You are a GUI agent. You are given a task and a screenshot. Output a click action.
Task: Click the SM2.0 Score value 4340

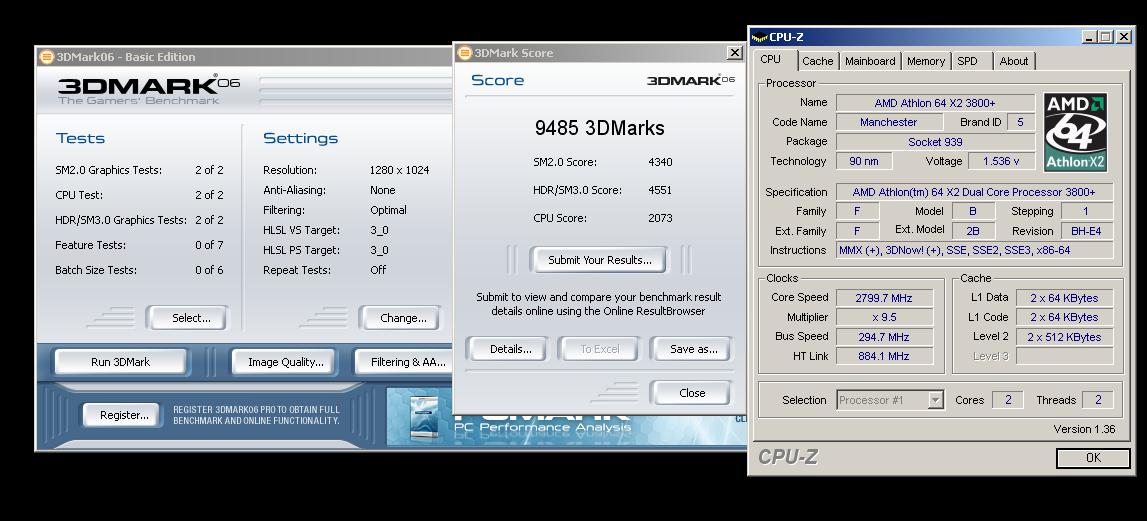click(x=660, y=162)
